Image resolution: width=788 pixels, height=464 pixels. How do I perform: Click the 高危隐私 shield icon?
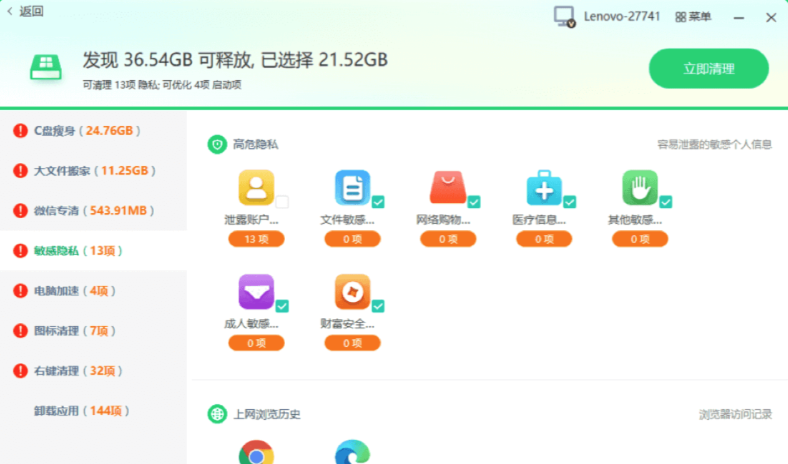pyautogui.click(x=217, y=145)
